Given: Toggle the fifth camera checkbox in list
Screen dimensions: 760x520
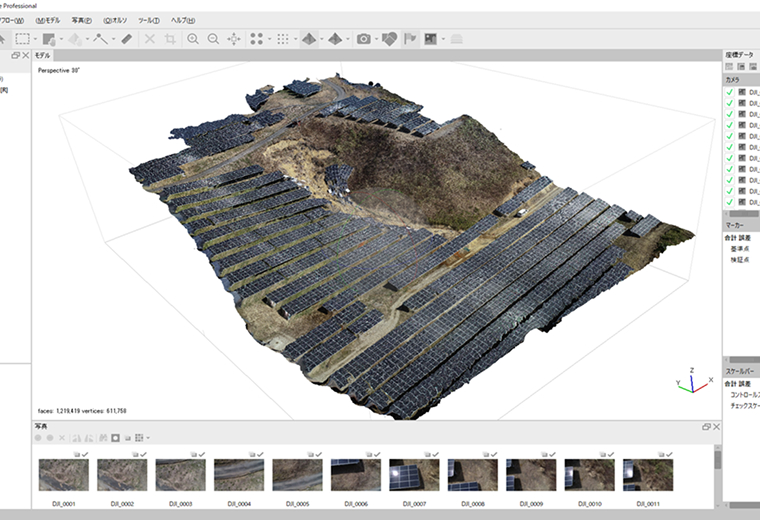Looking at the screenshot, I should tap(730, 136).
